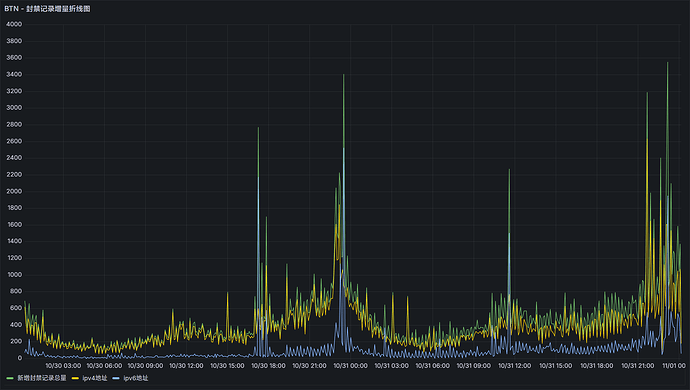Click the 10/31 12:00 time axis label
690x390 pixels.
514,366
